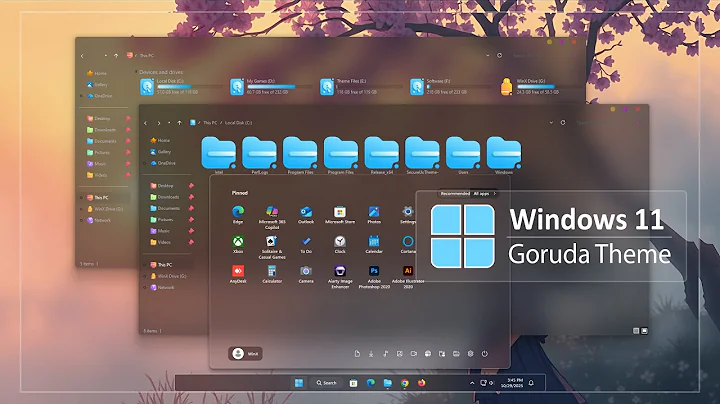Open Software (F:) drive
The width and height of the screenshot is (720, 404).
[x=450, y=86]
